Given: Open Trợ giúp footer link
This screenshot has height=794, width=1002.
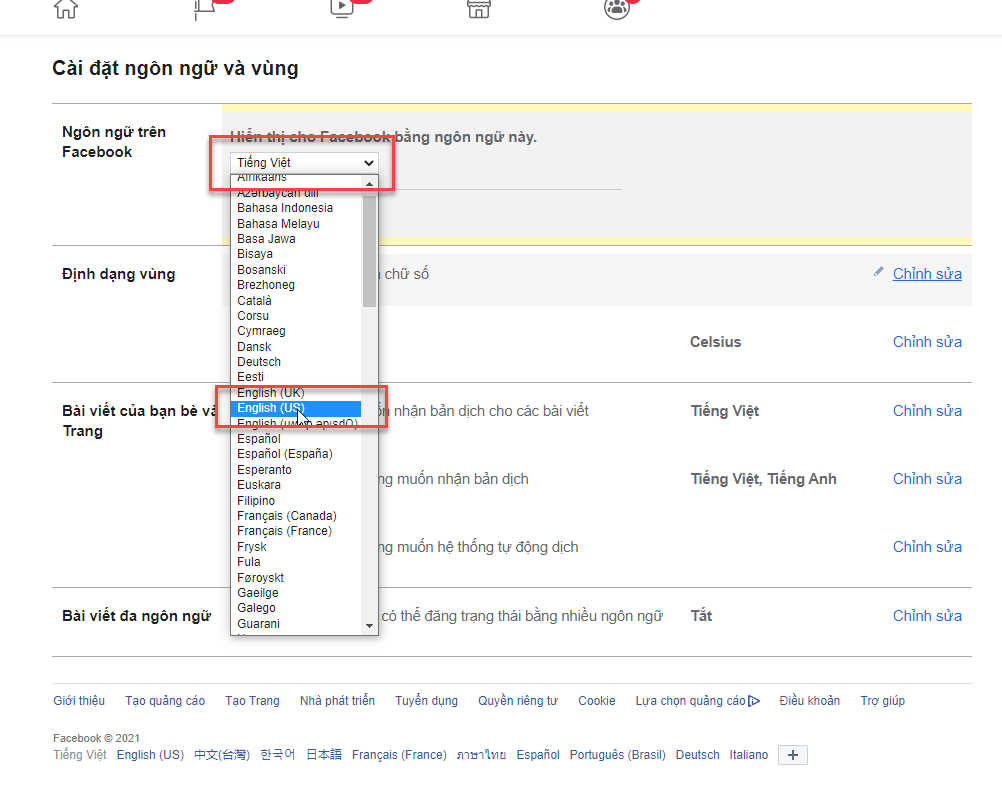Looking at the screenshot, I should (883, 701).
